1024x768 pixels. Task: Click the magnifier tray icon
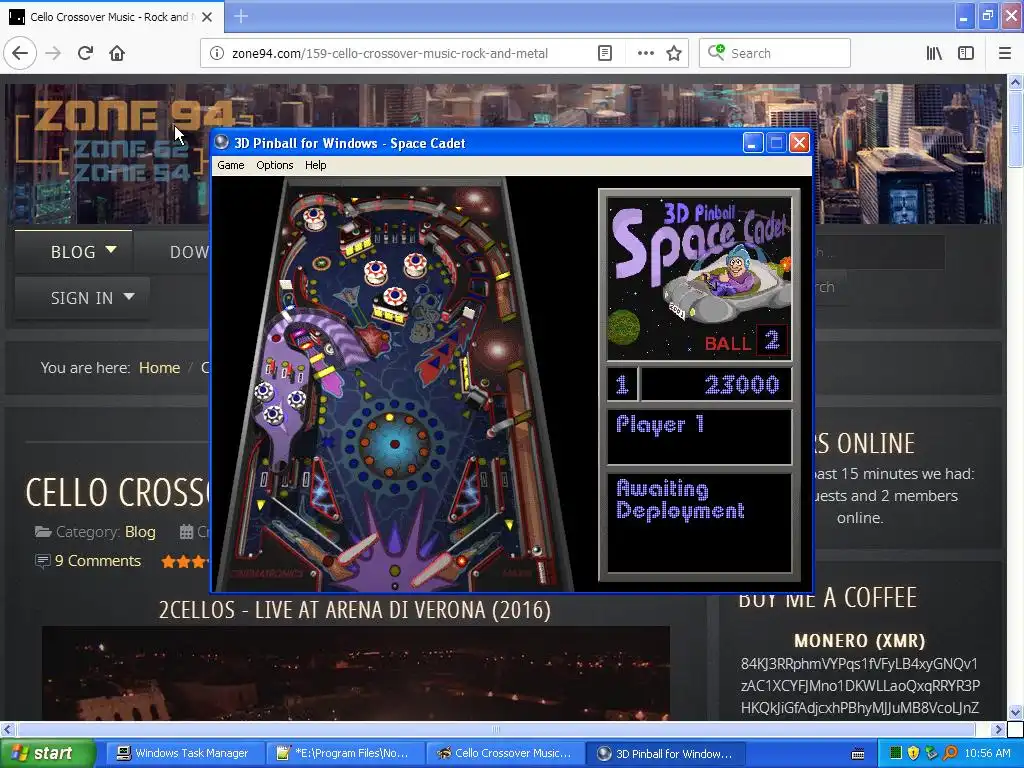tap(950, 753)
